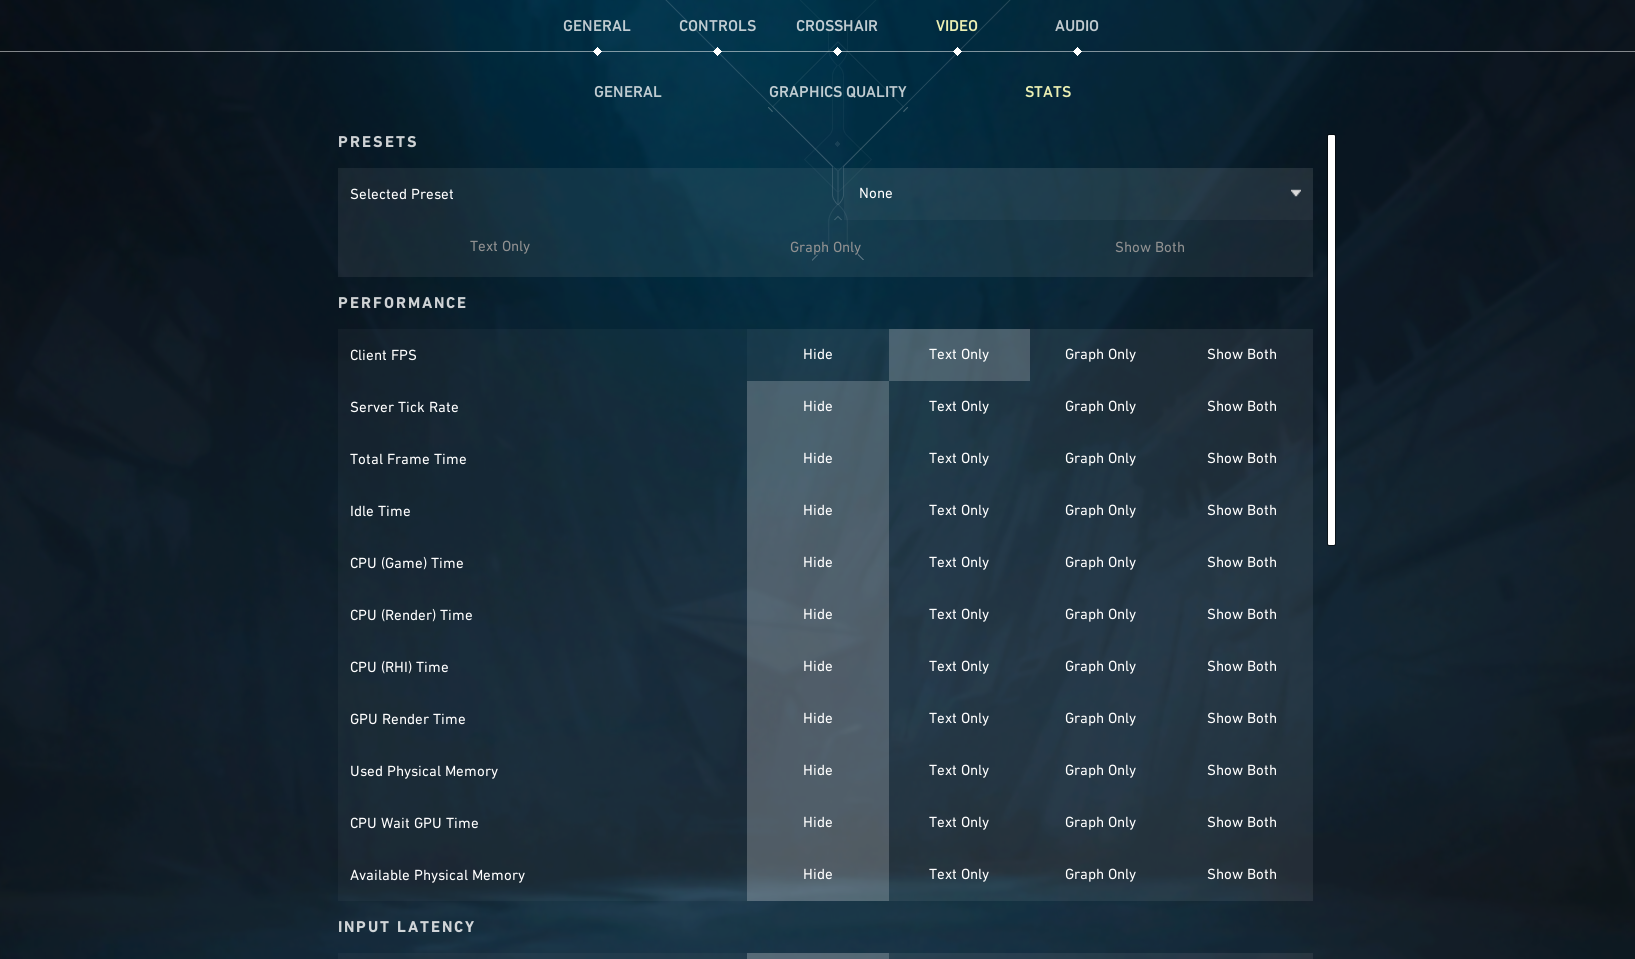Apply the Text Only preset

(500, 247)
